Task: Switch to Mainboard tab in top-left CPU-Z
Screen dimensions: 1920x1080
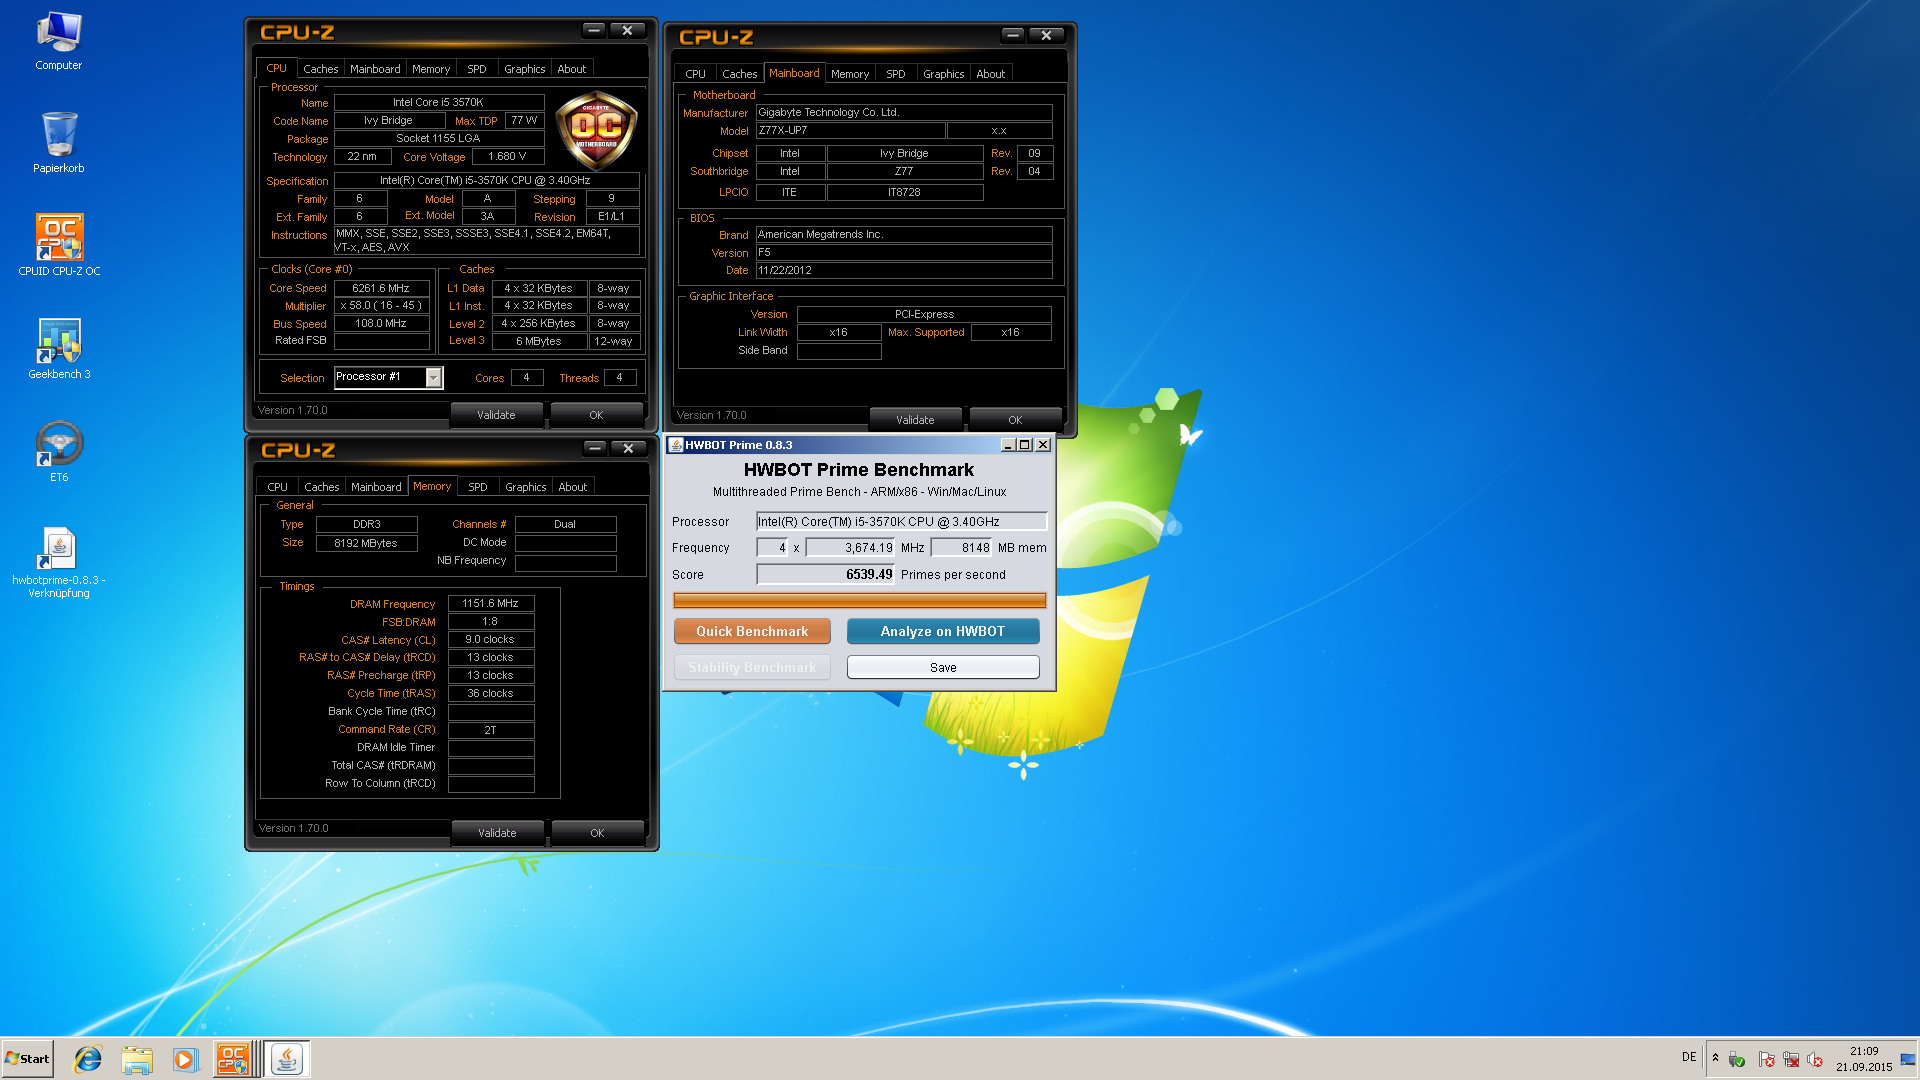Action: pyautogui.click(x=375, y=69)
